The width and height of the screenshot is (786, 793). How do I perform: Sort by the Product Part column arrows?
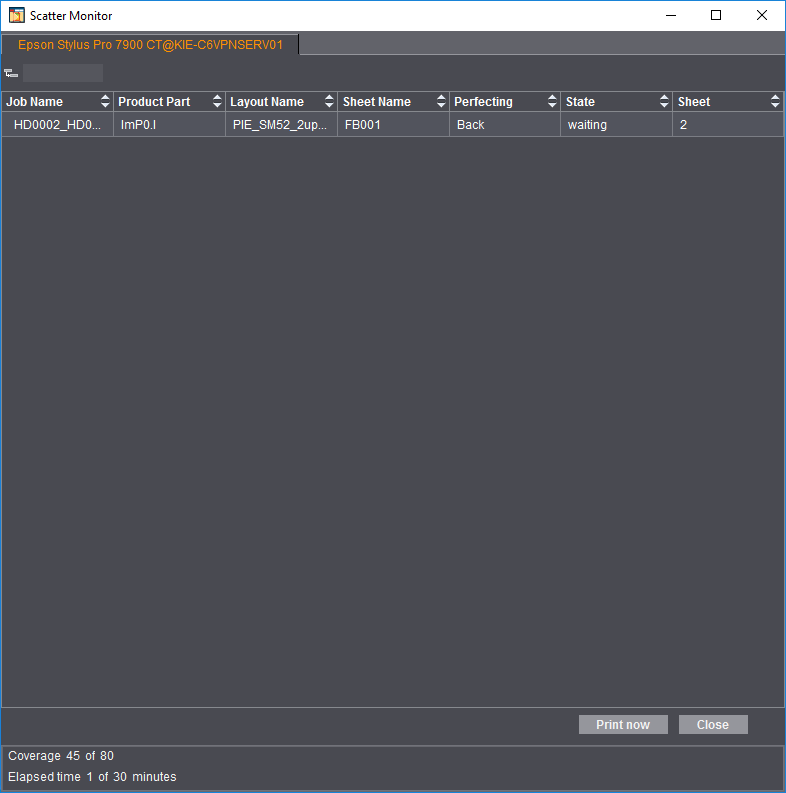pyautogui.click(x=217, y=101)
